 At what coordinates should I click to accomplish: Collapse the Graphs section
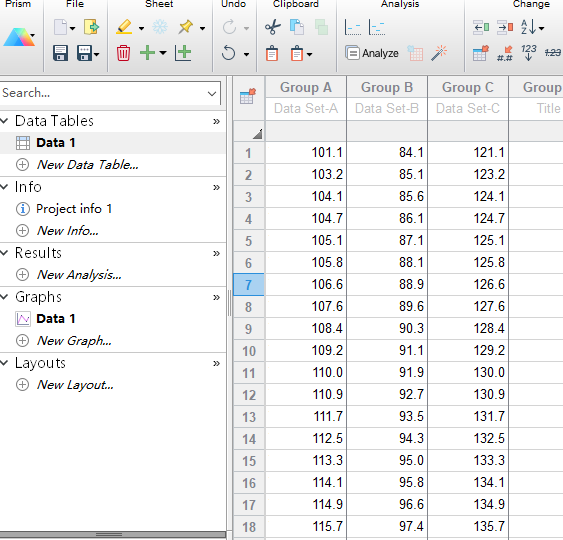(4, 297)
